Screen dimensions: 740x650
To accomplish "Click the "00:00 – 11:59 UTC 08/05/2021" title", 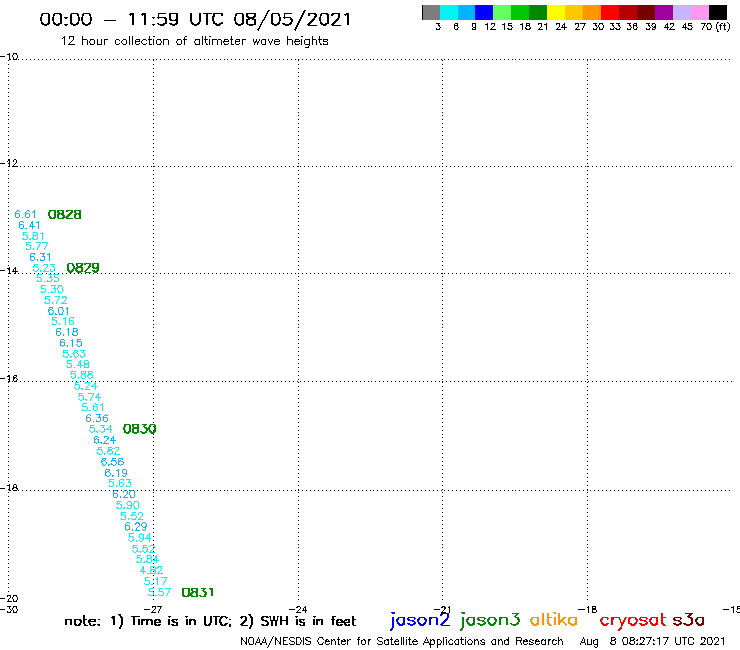I will point(195,19).
